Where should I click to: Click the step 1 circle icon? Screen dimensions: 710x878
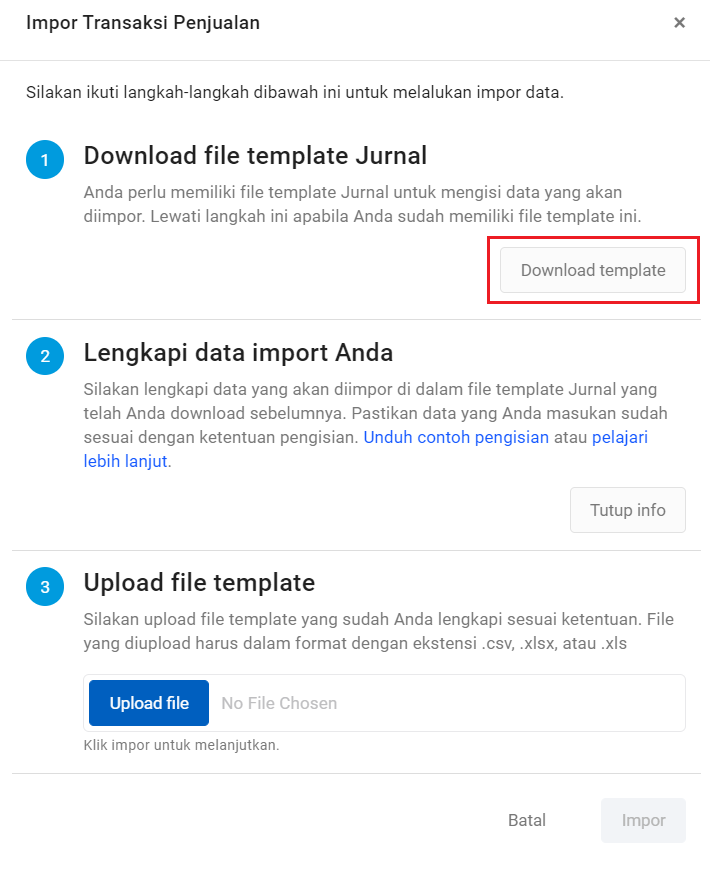(45, 160)
